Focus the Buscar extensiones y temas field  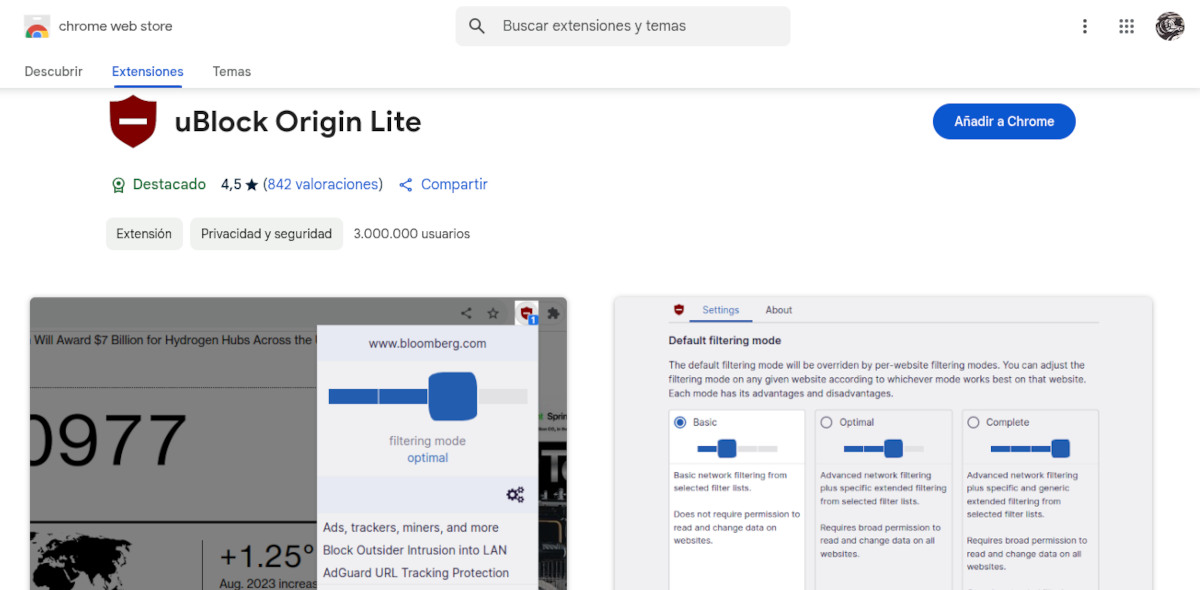623,26
